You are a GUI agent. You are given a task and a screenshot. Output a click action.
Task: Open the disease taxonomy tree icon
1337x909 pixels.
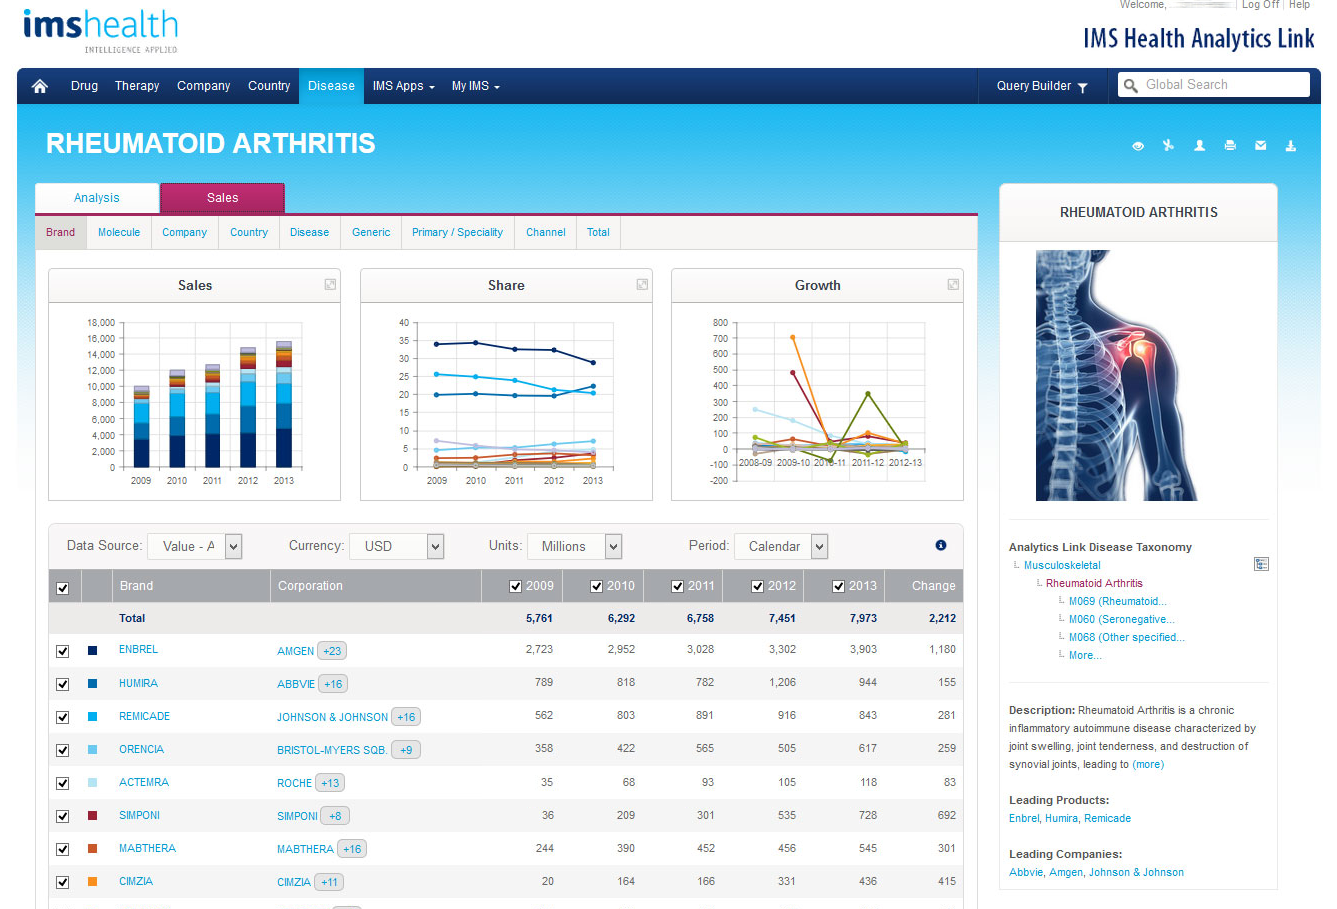point(1261,565)
